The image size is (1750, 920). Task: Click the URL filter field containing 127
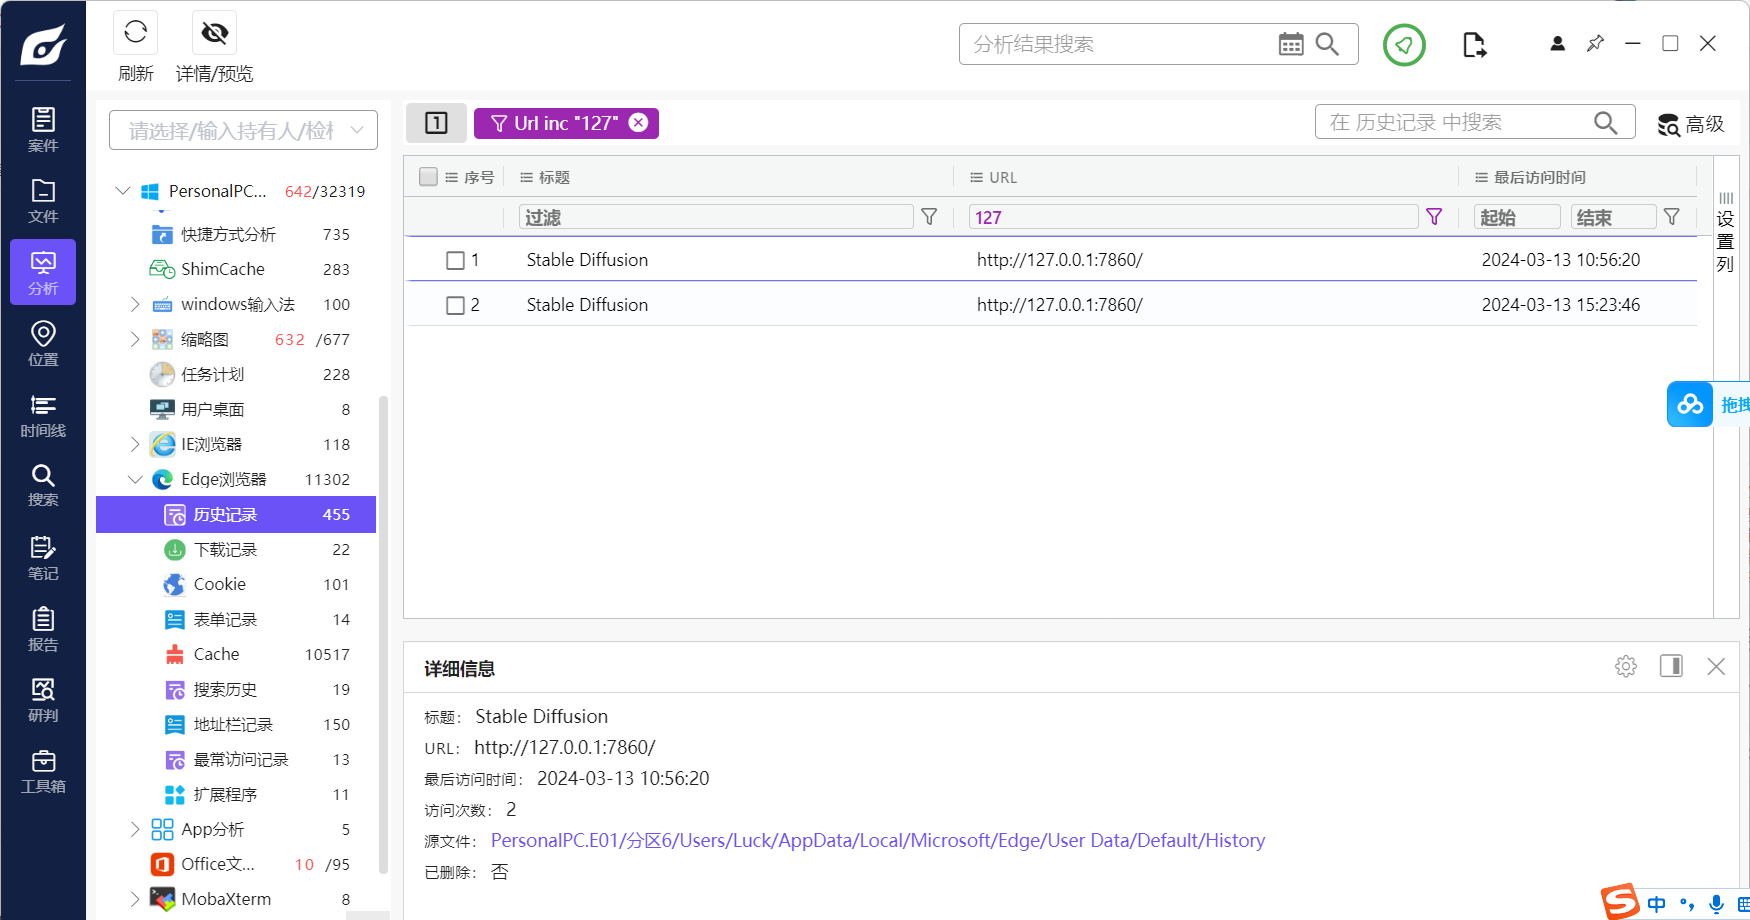tap(1193, 217)
